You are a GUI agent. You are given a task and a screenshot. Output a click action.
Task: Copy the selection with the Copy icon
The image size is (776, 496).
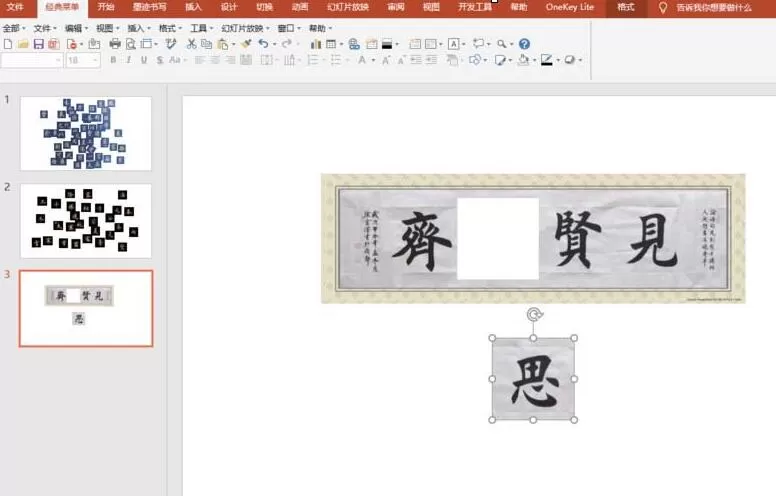click(x=206, y=44)
